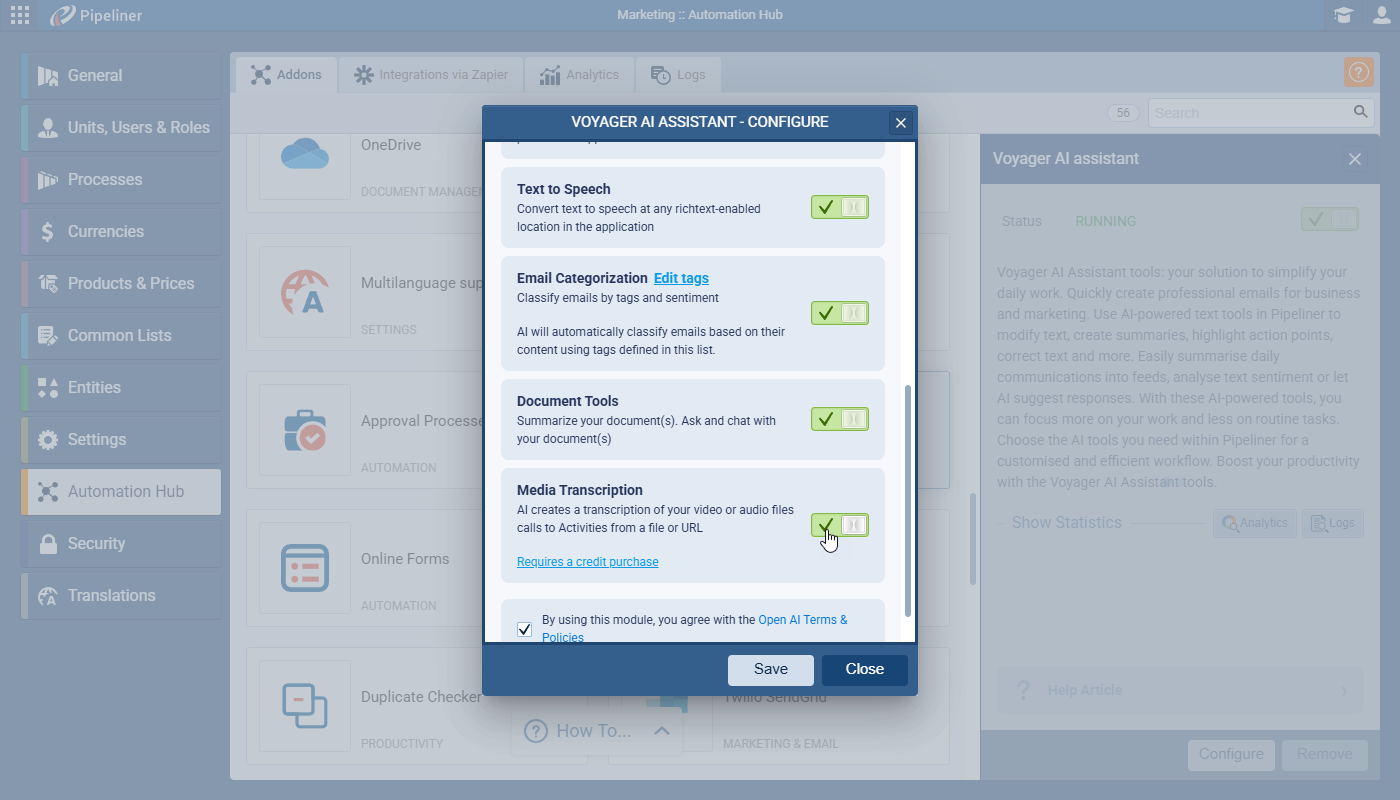Uncheck the Open AI terms agreement checkbox
This screenshot has height=800, width=1400.
pyautogui.click(x=525, y=629)
